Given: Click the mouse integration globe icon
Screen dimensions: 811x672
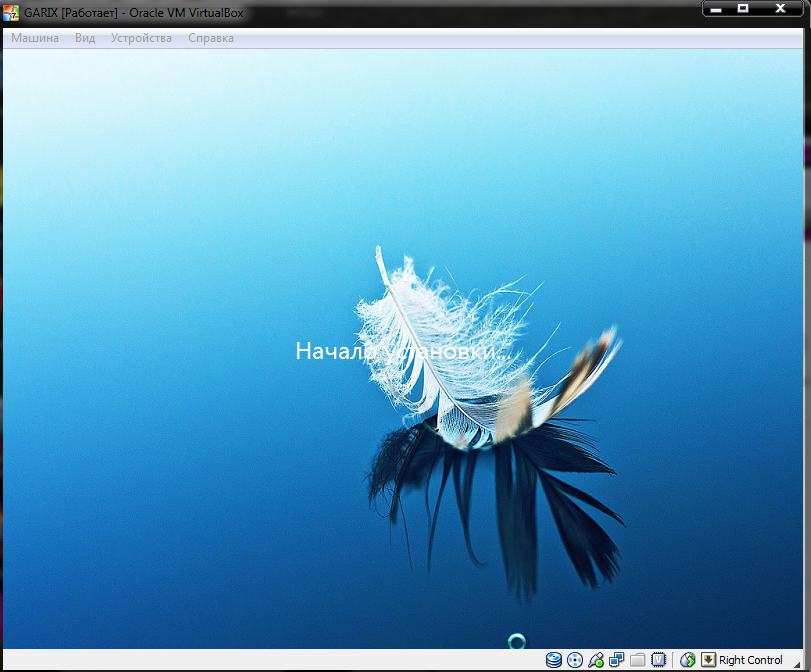Looking at the screenshot, I should click(x=687, y=660).
